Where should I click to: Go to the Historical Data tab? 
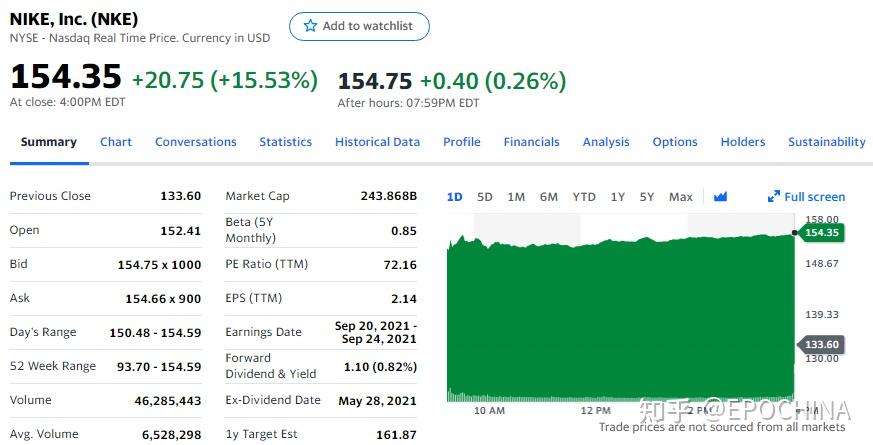(x=377, y=142)
